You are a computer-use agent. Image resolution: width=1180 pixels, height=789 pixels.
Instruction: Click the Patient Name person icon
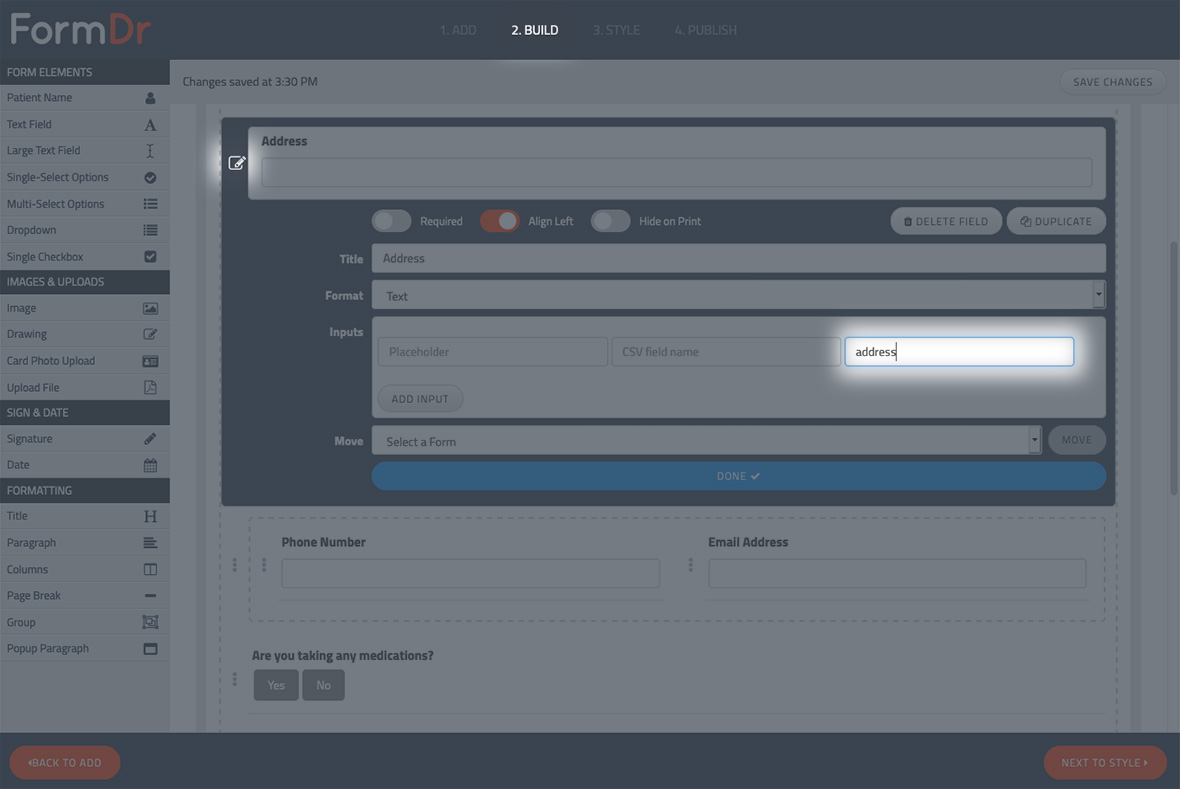(151, 98)
